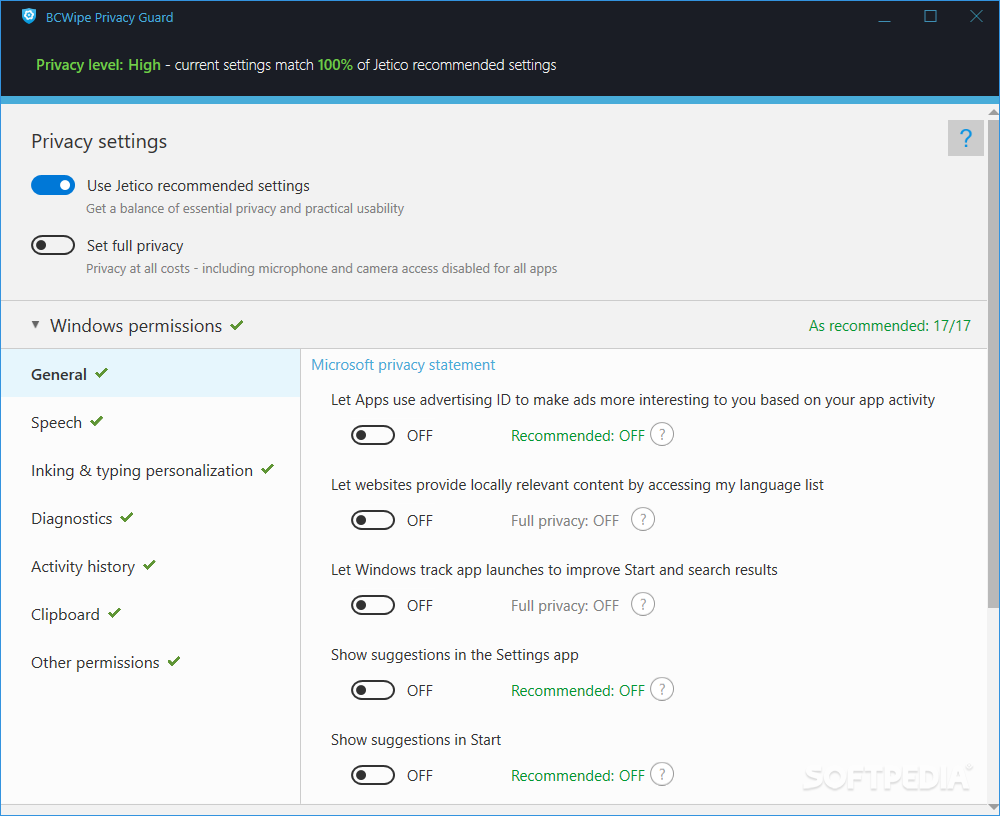Toggle the track app launches switch

tap(372, 605)
